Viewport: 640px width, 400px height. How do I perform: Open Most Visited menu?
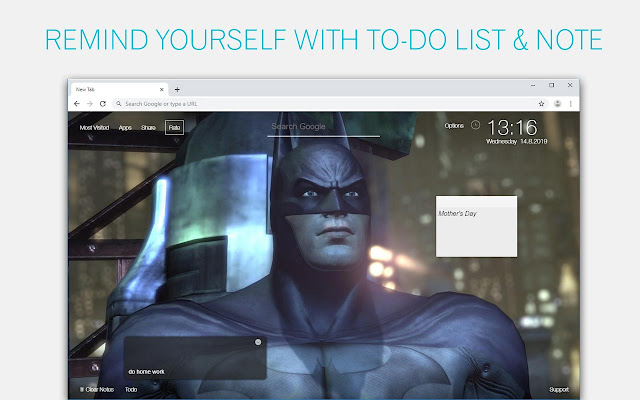coord(94,127)
